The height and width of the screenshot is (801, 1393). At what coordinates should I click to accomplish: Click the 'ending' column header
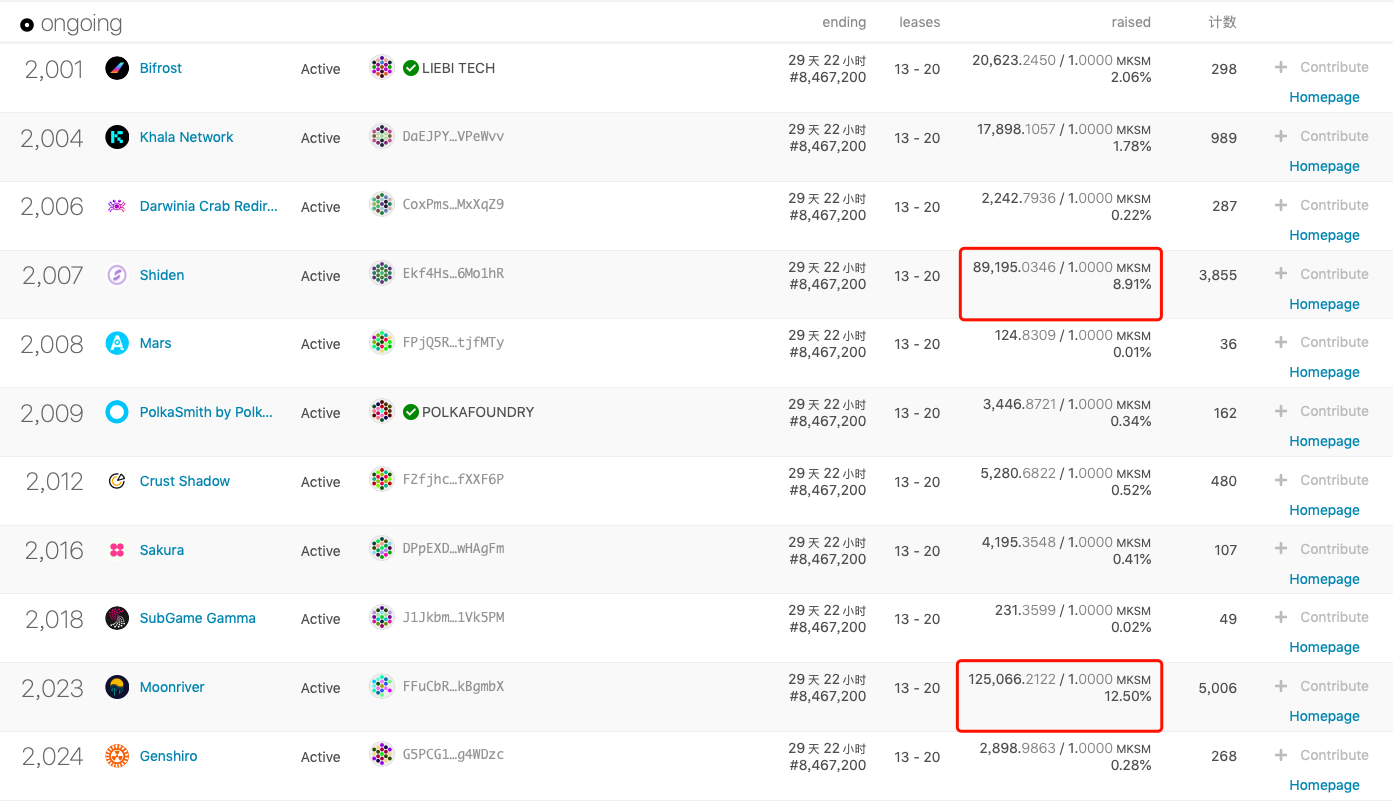pos(845,22)
